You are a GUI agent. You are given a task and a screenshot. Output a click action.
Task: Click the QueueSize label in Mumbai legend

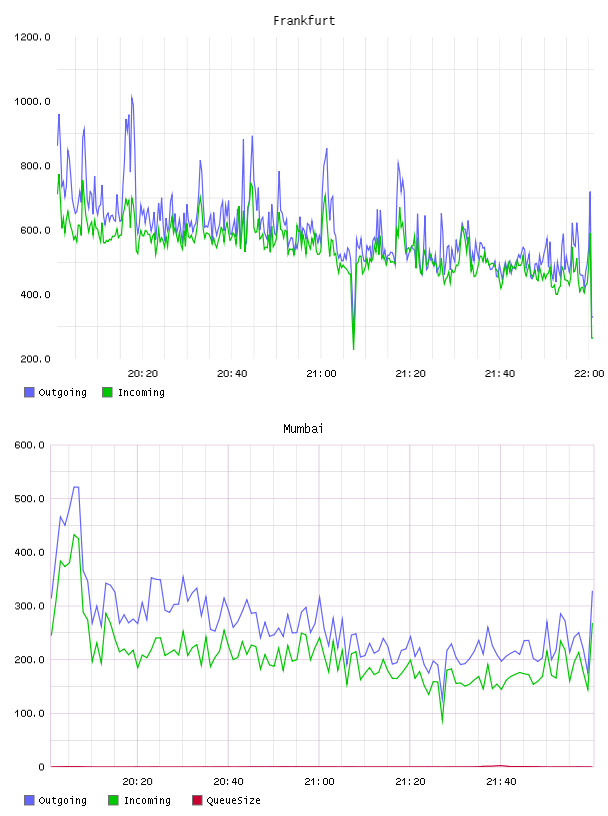point(233,800)
